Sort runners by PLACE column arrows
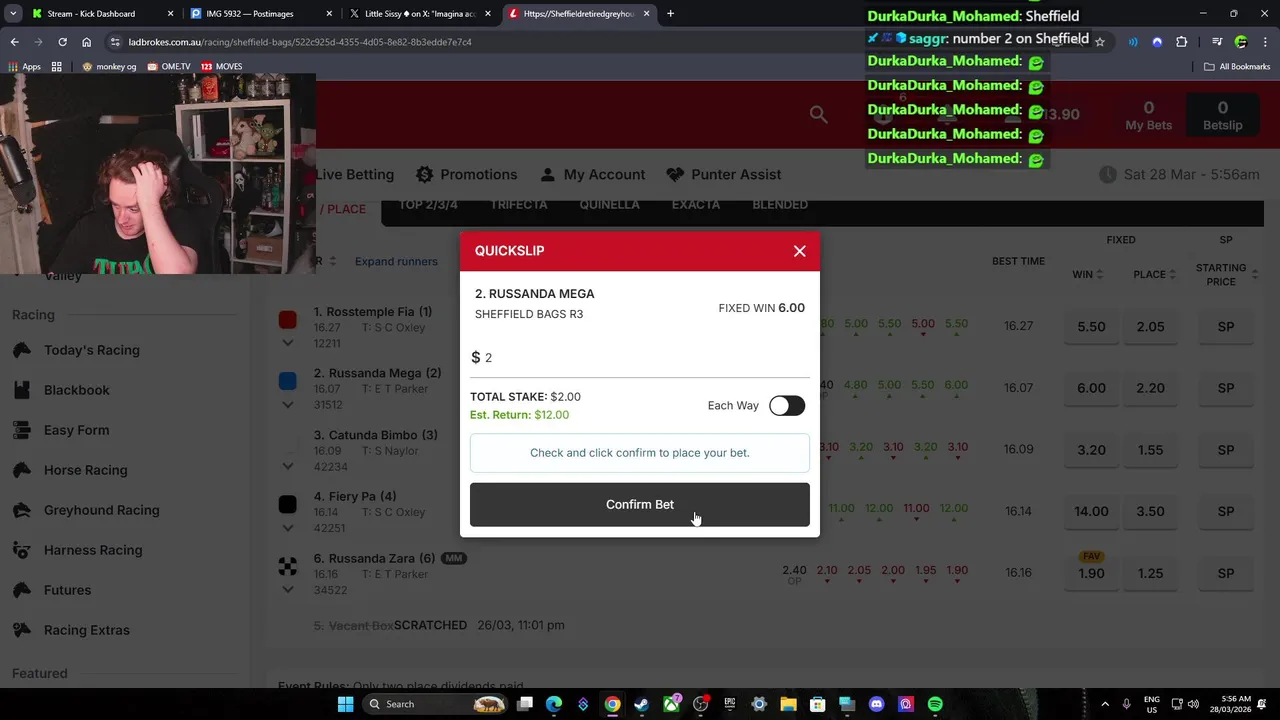Screen dimensions: 1280x720 [1174, 275]
